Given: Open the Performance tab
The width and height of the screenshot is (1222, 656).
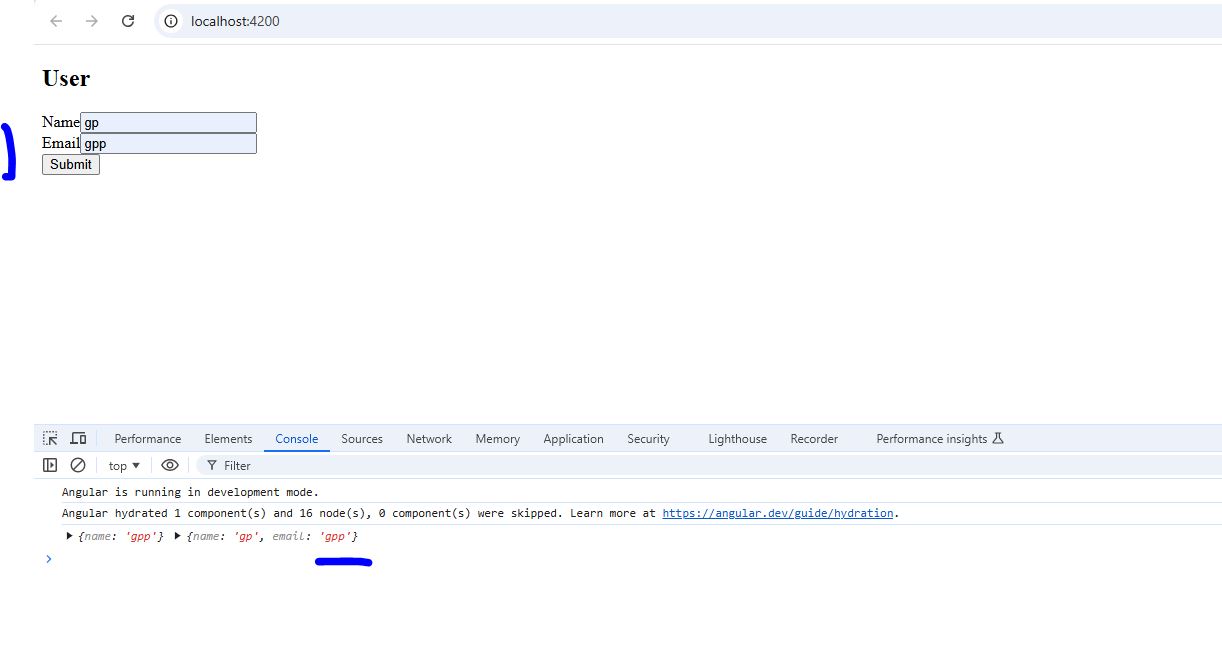Looking at the screenshot, I should pyautogui.click(x=148, y=439).
